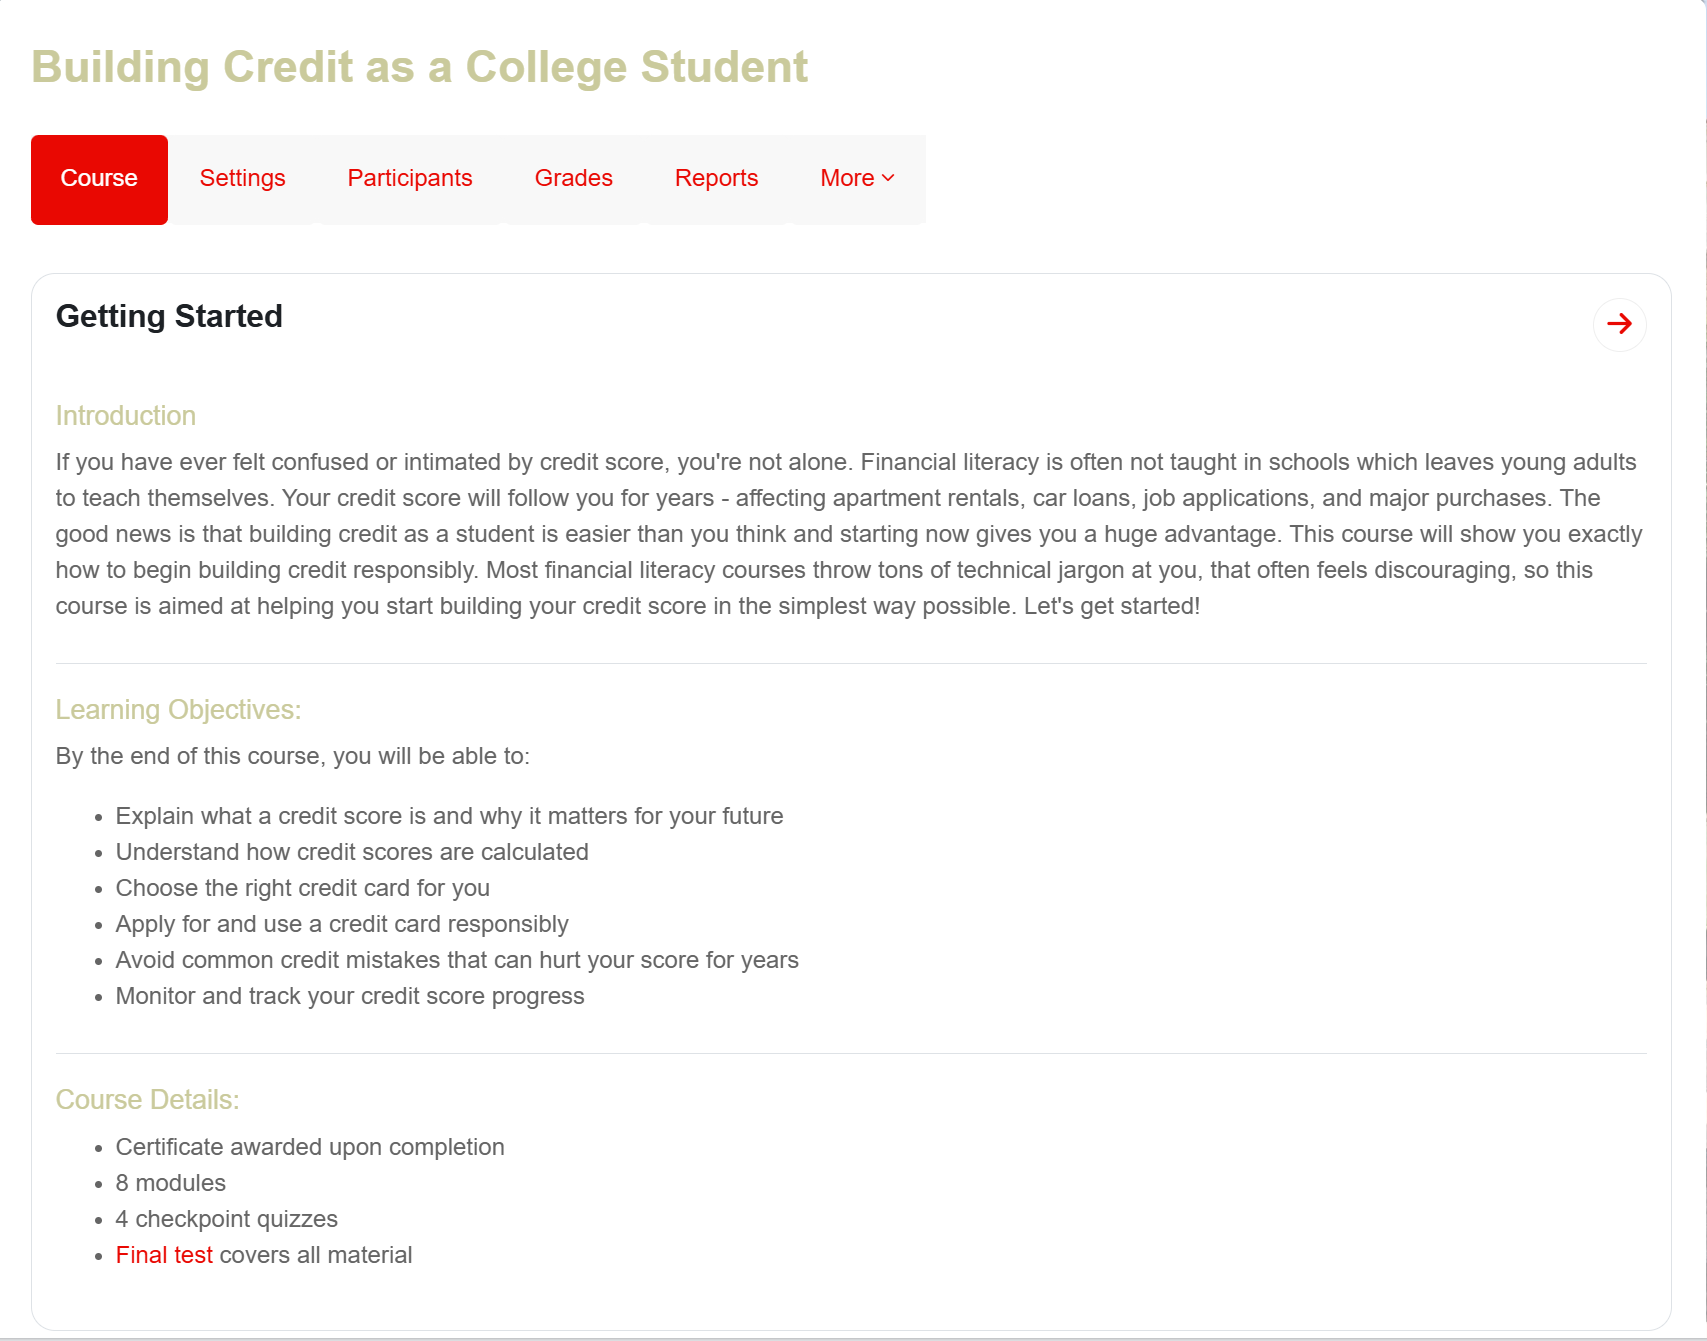
Task: Click the Explain what a credit score is objective
Action: (449, 816)
